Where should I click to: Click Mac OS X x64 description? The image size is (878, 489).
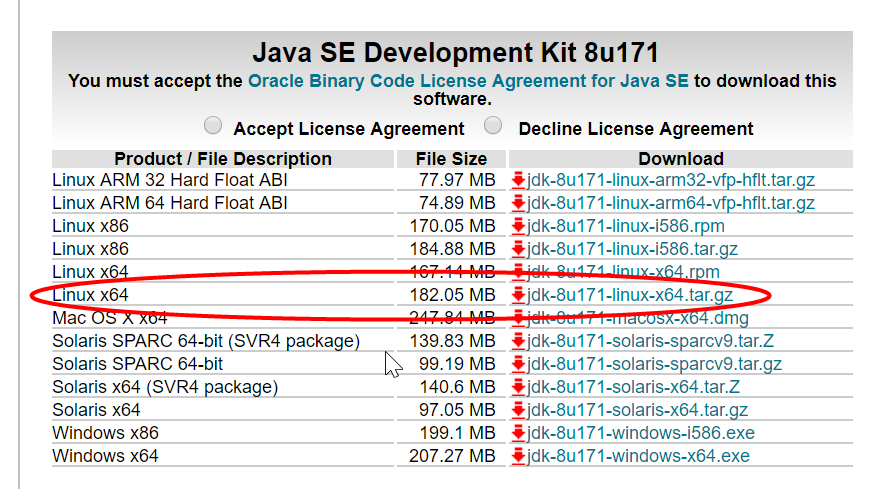(x=110, y=318)
